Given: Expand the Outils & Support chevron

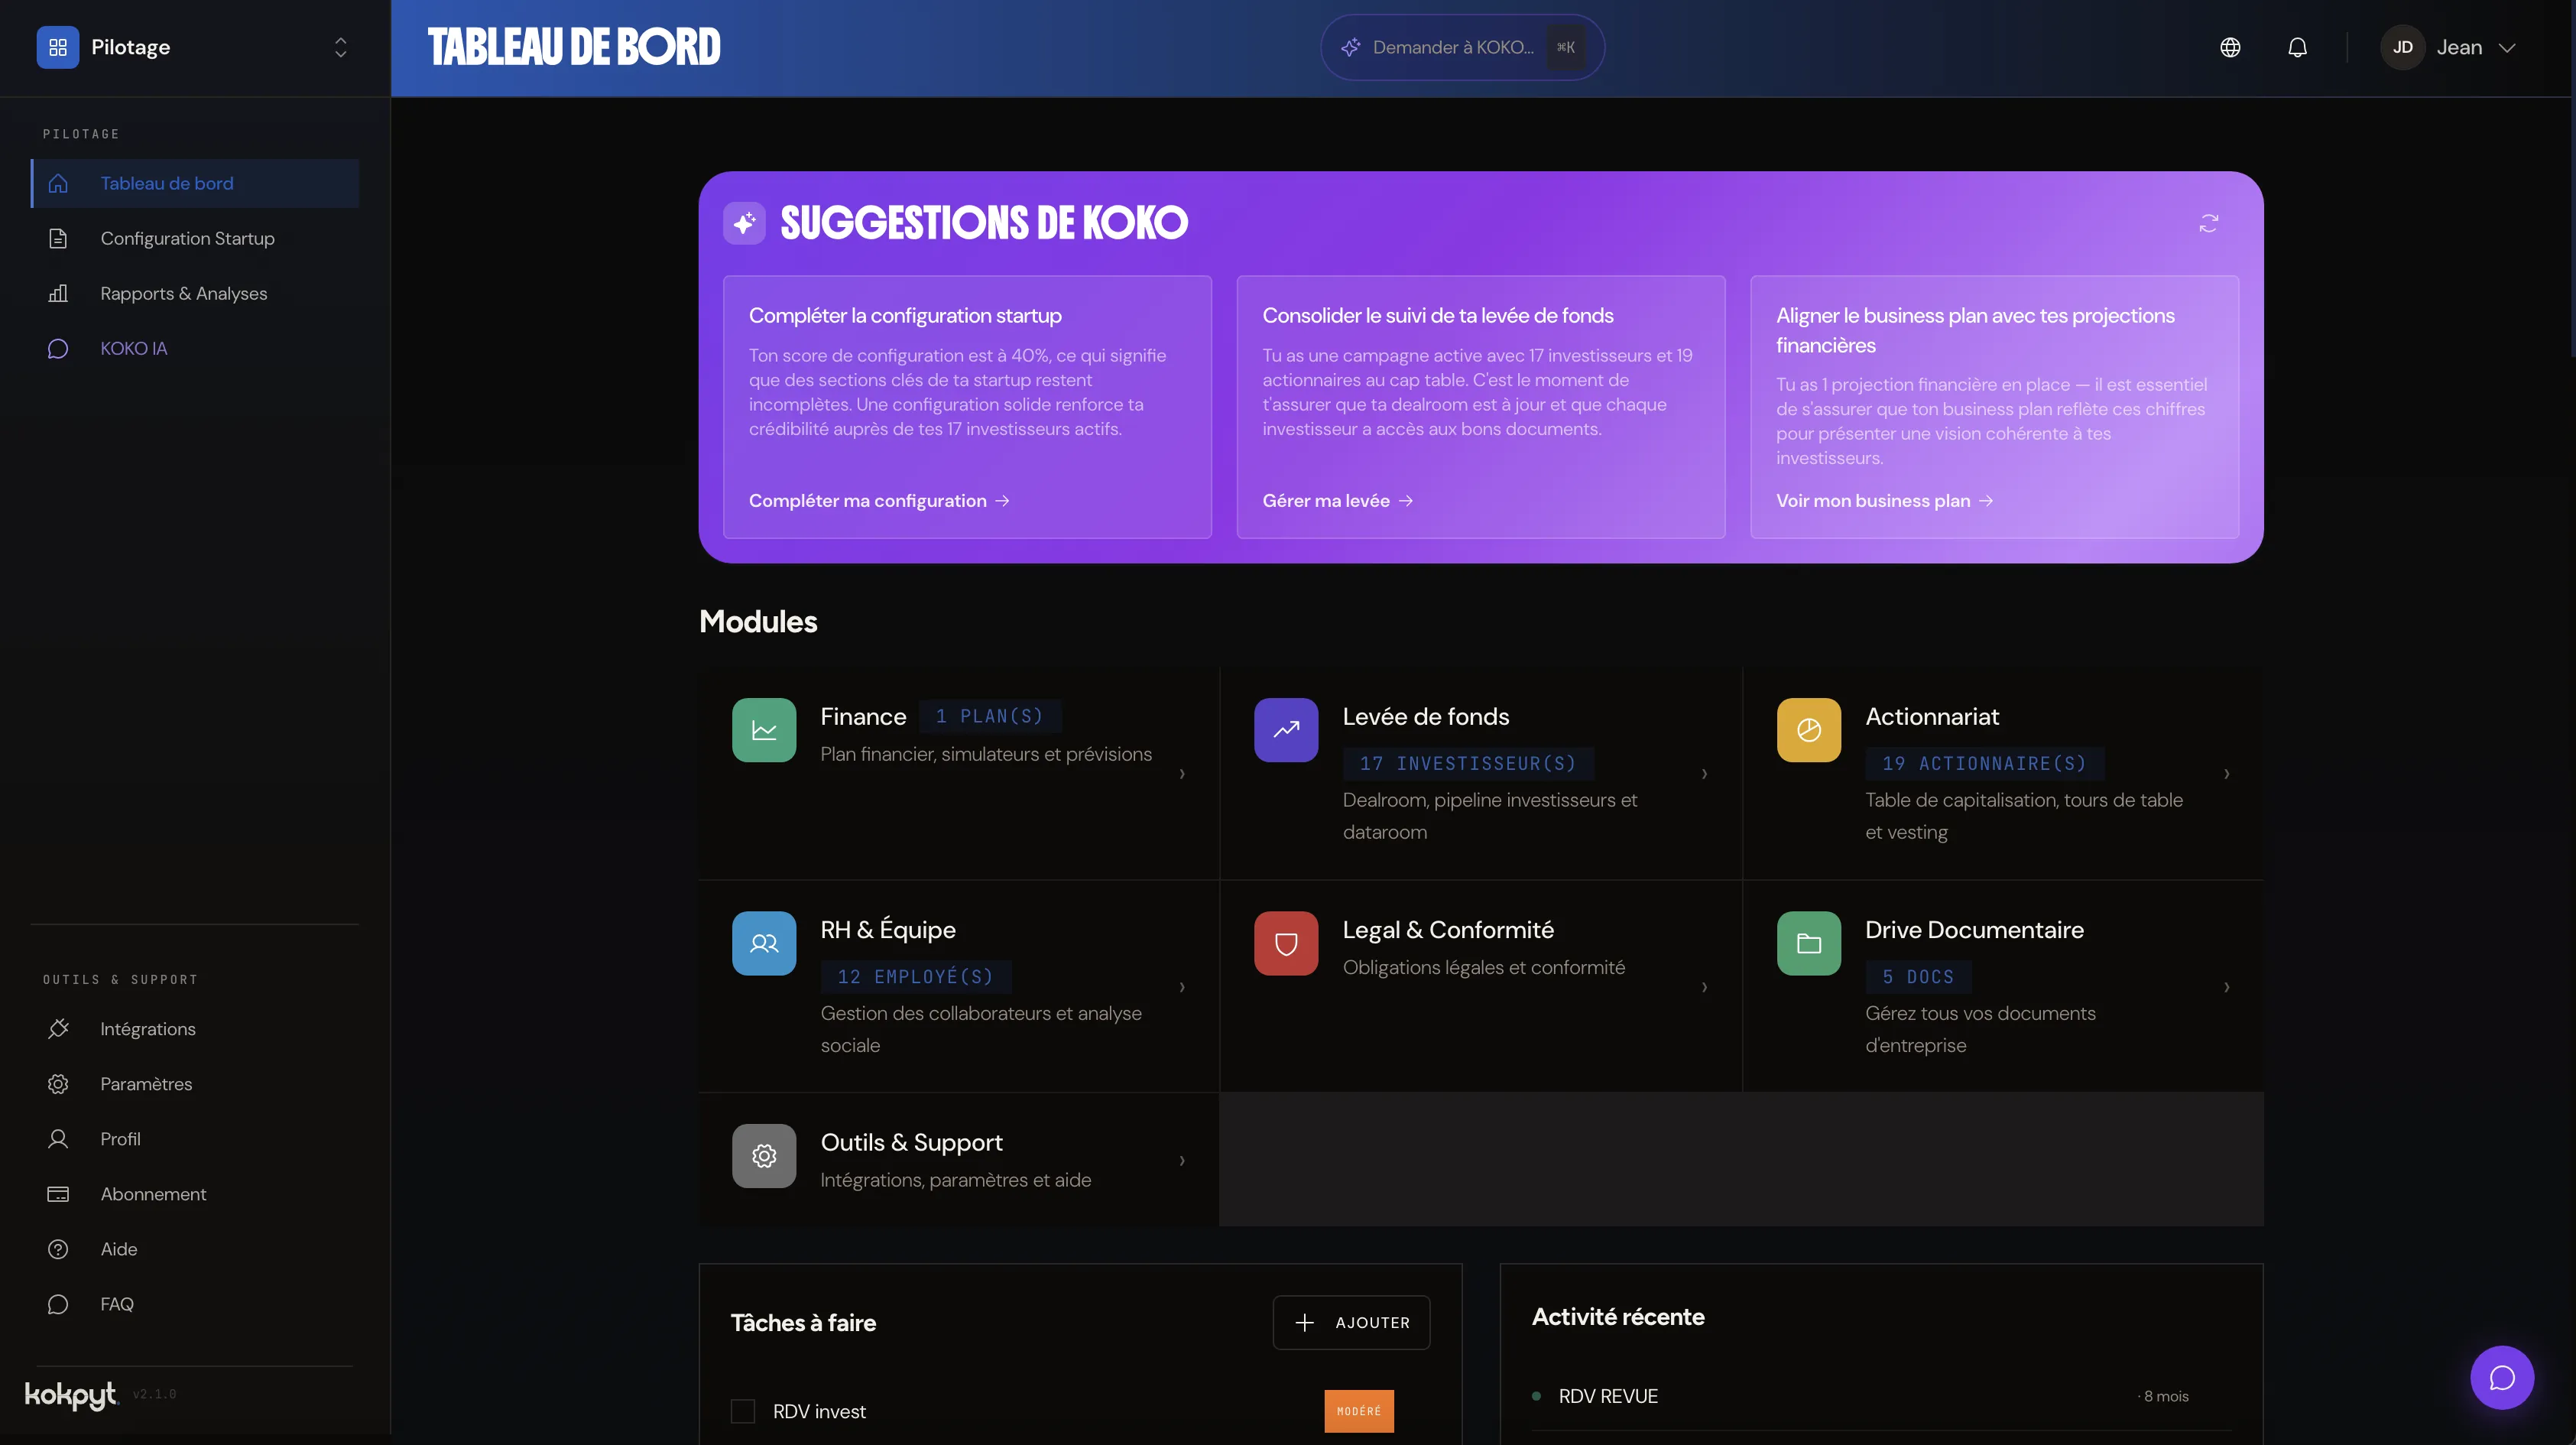Looking at the screenshot, I should (x=1182, y=1160).
